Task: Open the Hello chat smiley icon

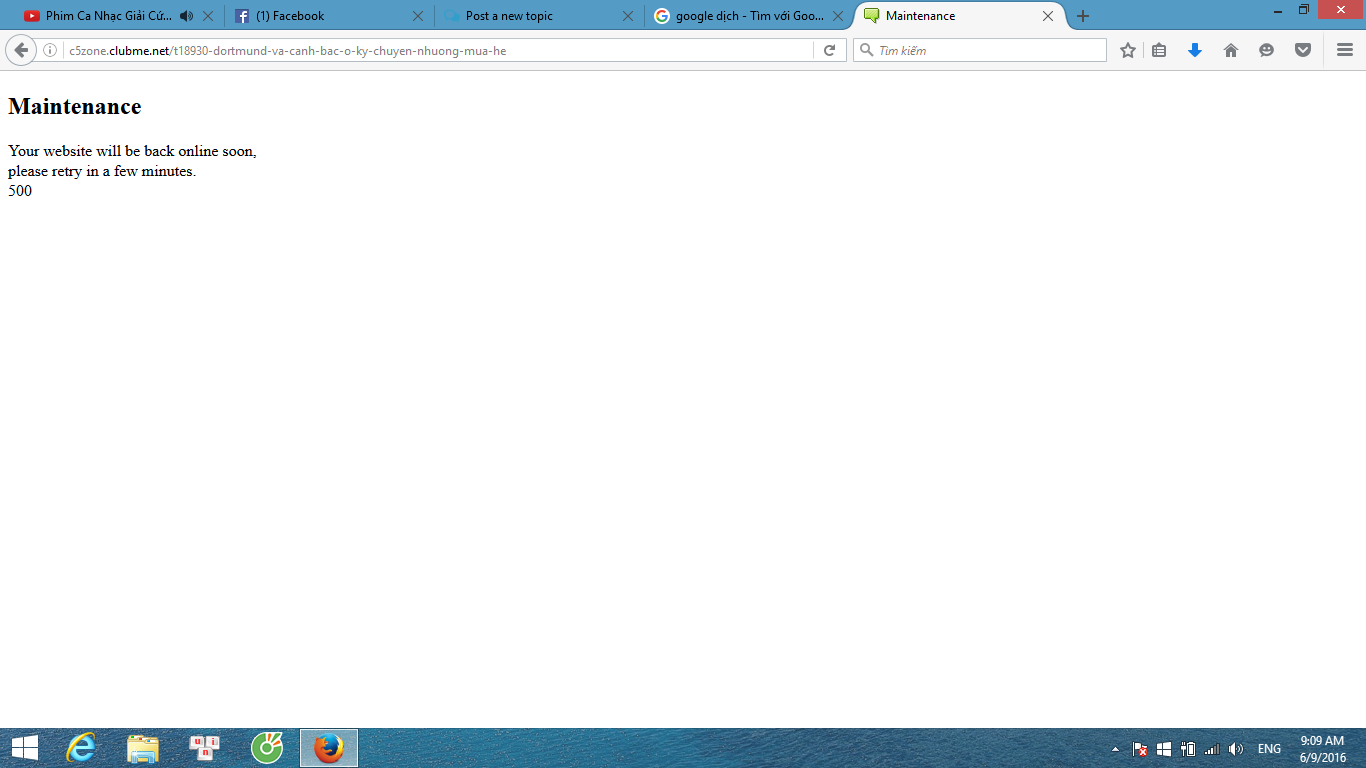Action: point(1266,50)
